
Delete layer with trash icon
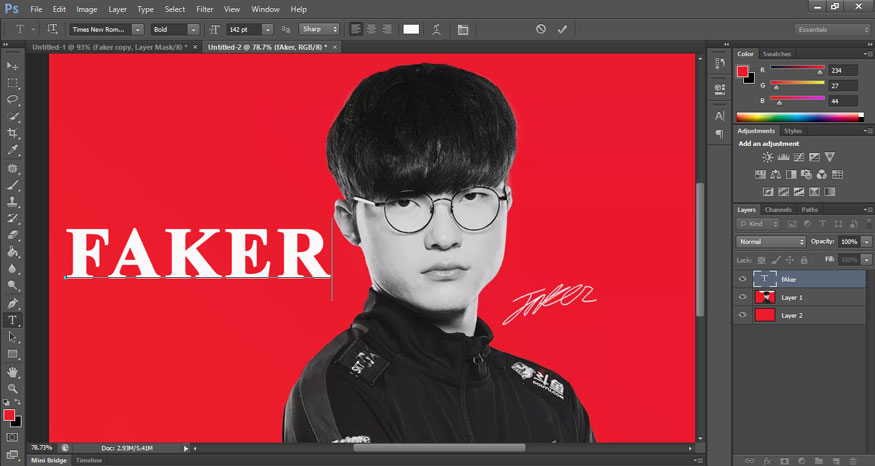853,461
